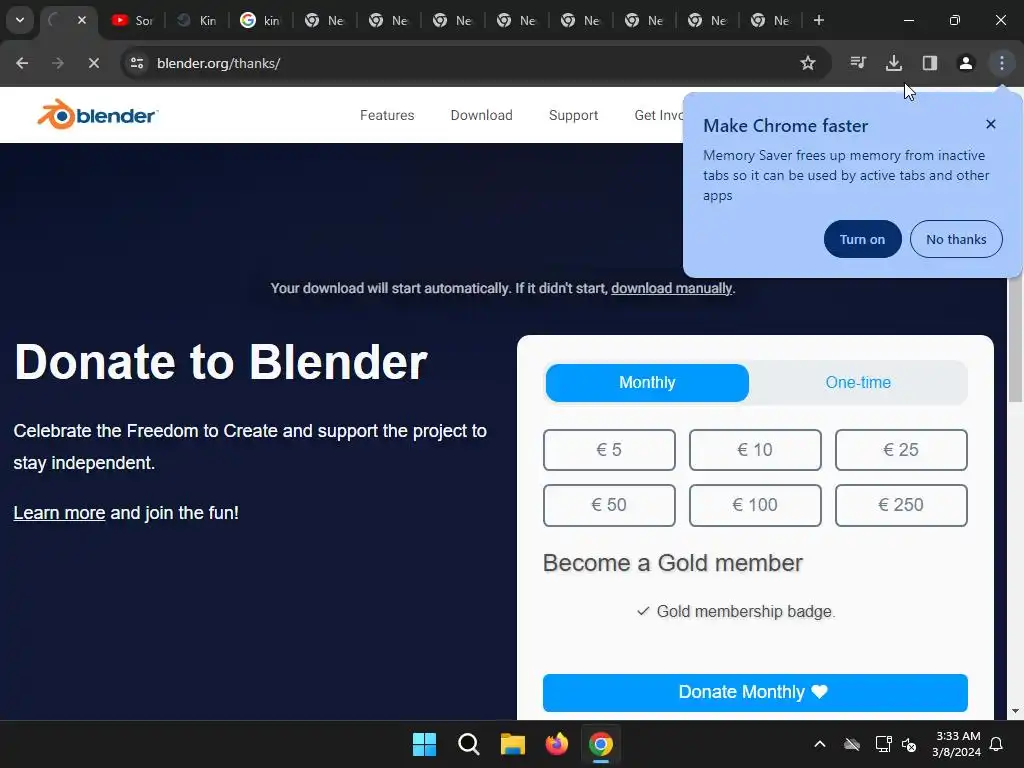
Task: Open media controls icon in toolbar
Action: click(857, 63)
